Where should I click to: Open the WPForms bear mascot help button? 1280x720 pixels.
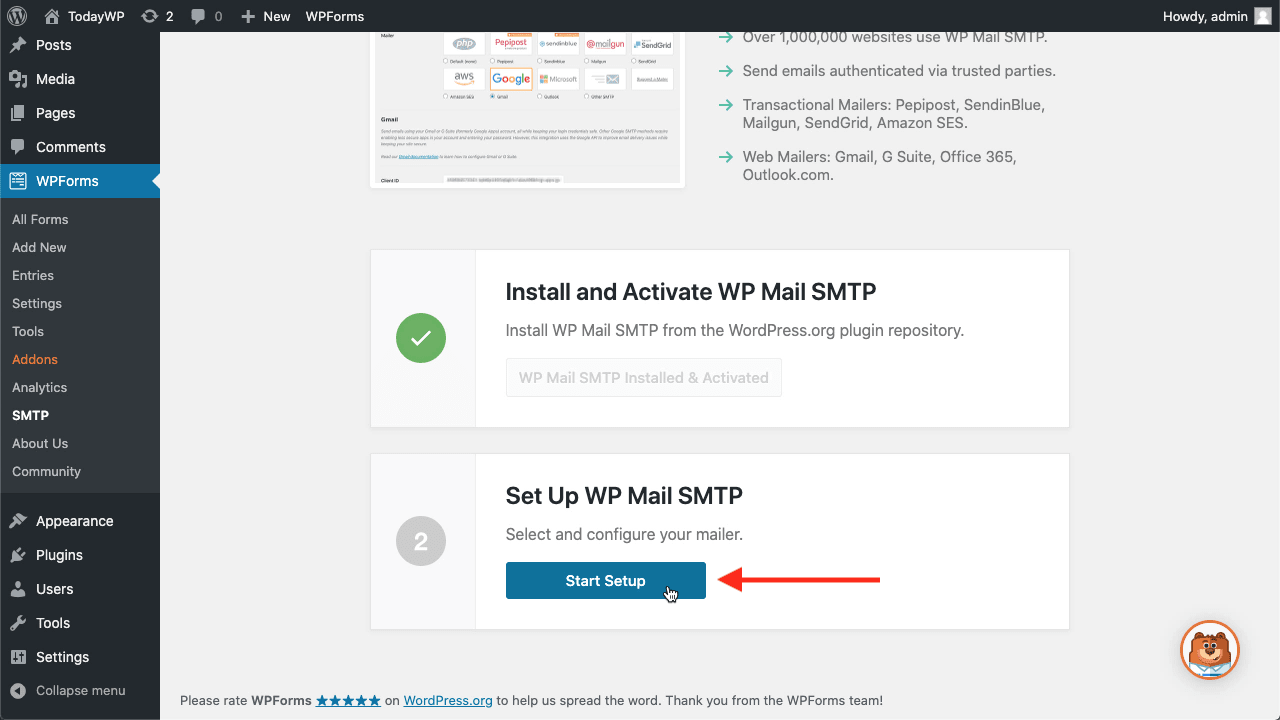pos(1210,650)
